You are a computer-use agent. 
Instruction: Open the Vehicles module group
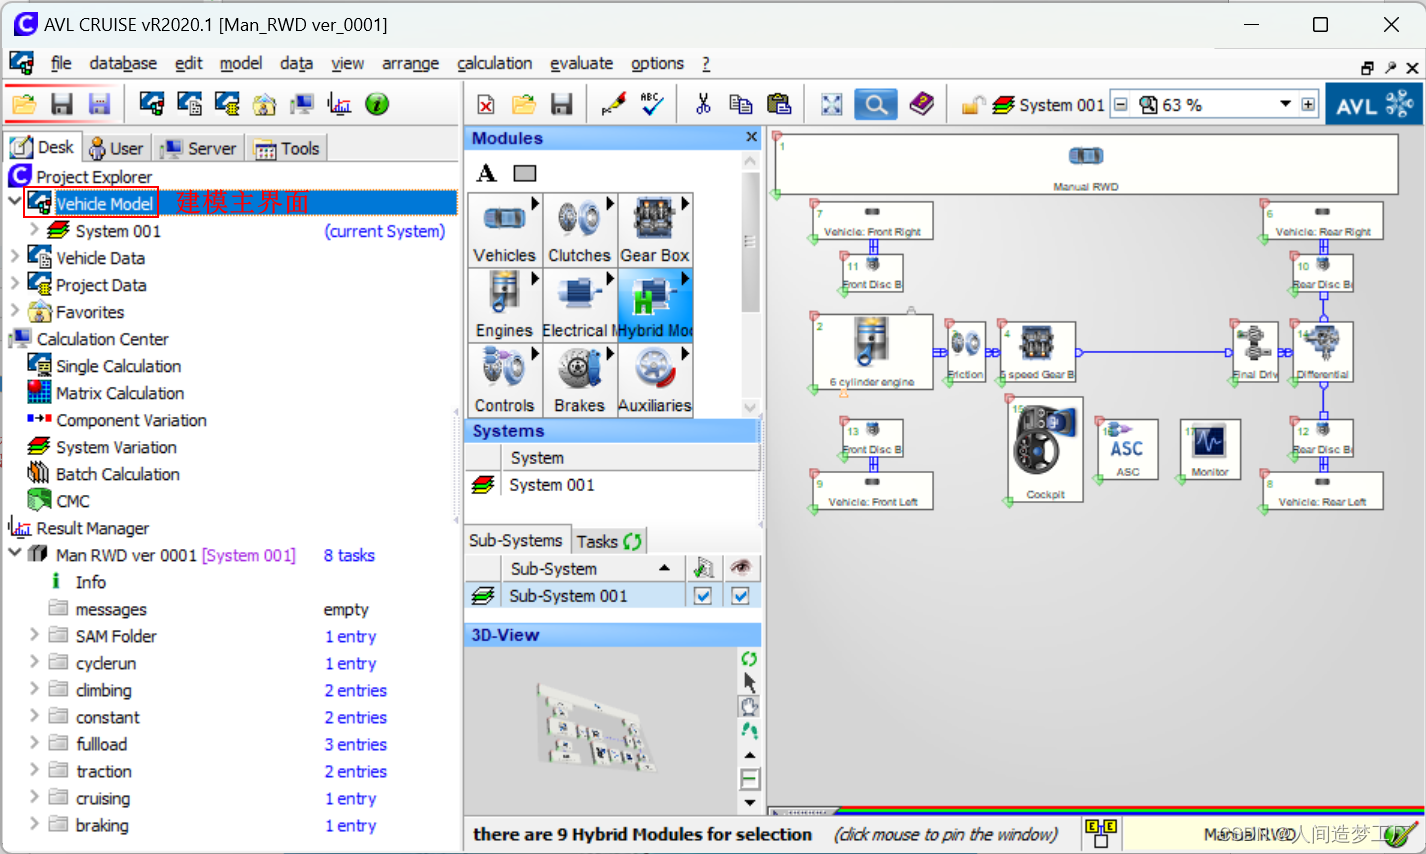[x=505, y=230]
